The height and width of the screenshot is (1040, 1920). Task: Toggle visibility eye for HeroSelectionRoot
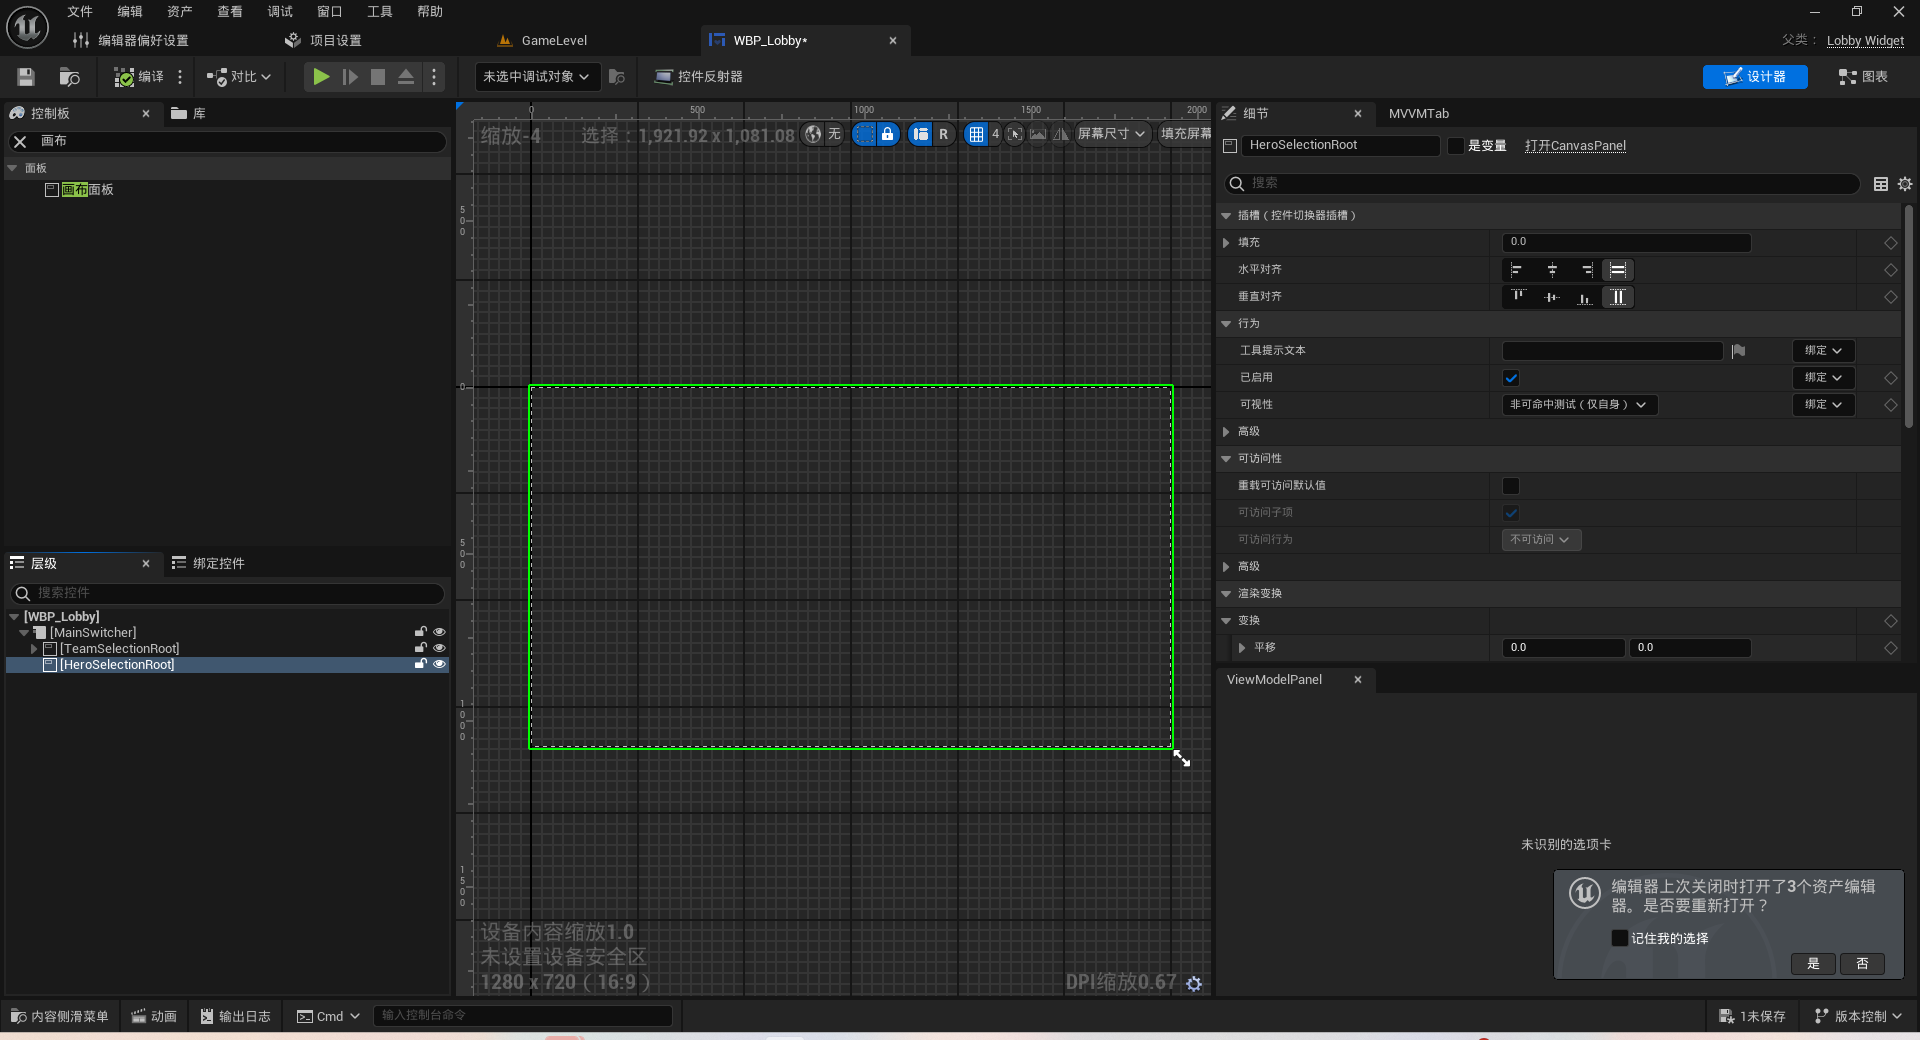click(x=439, y=664)
